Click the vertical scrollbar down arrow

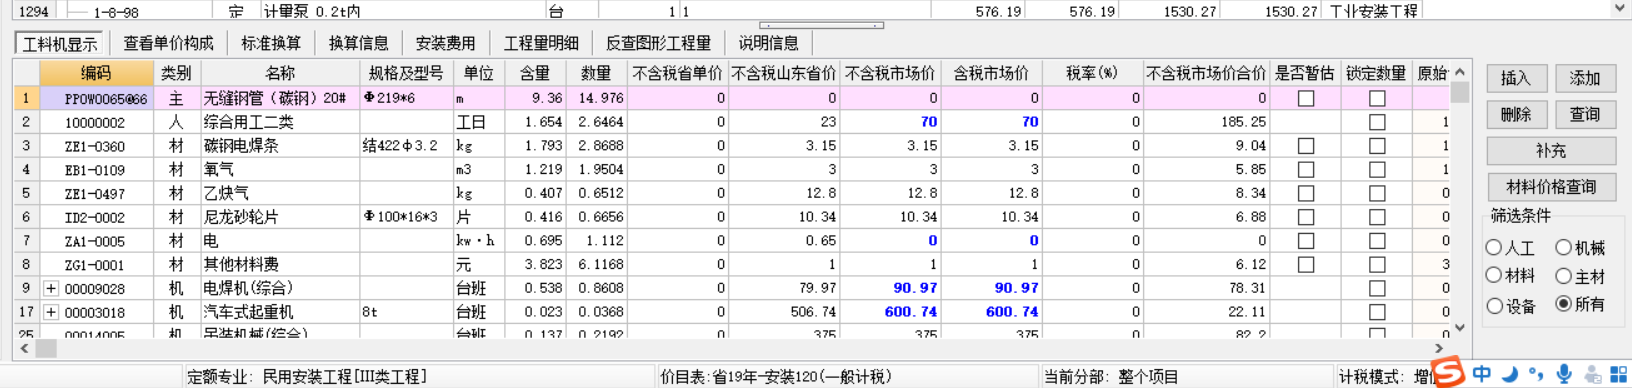pyautogui.click(x=1460, y=328)
